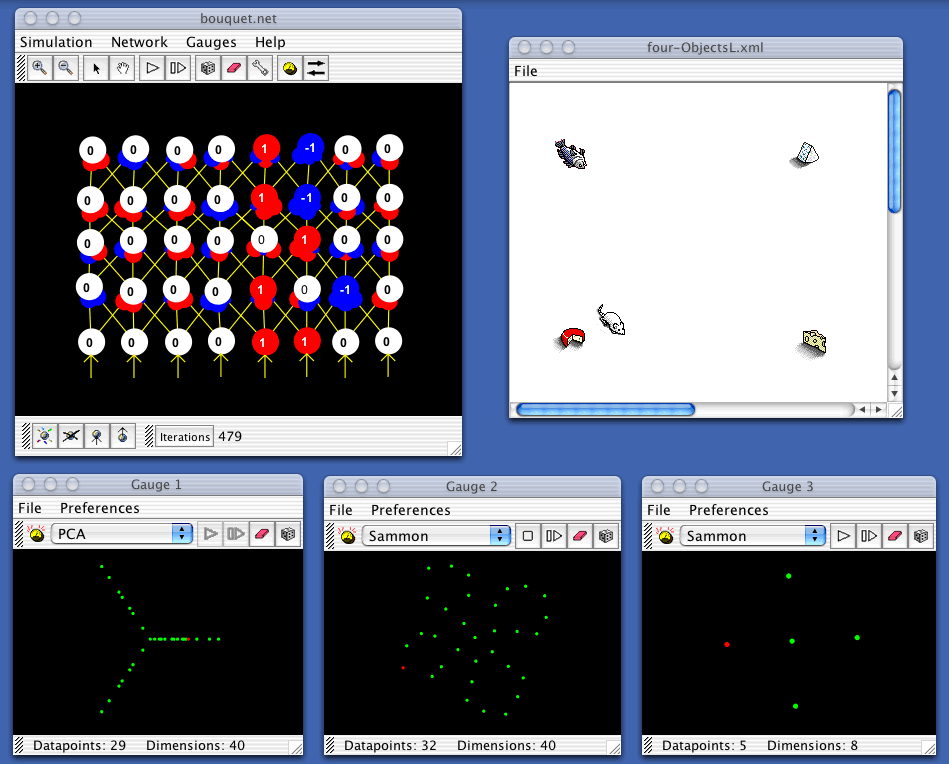Toggle the two-arrows interaction mode button

pyautogui.click(x=316, y=68)
